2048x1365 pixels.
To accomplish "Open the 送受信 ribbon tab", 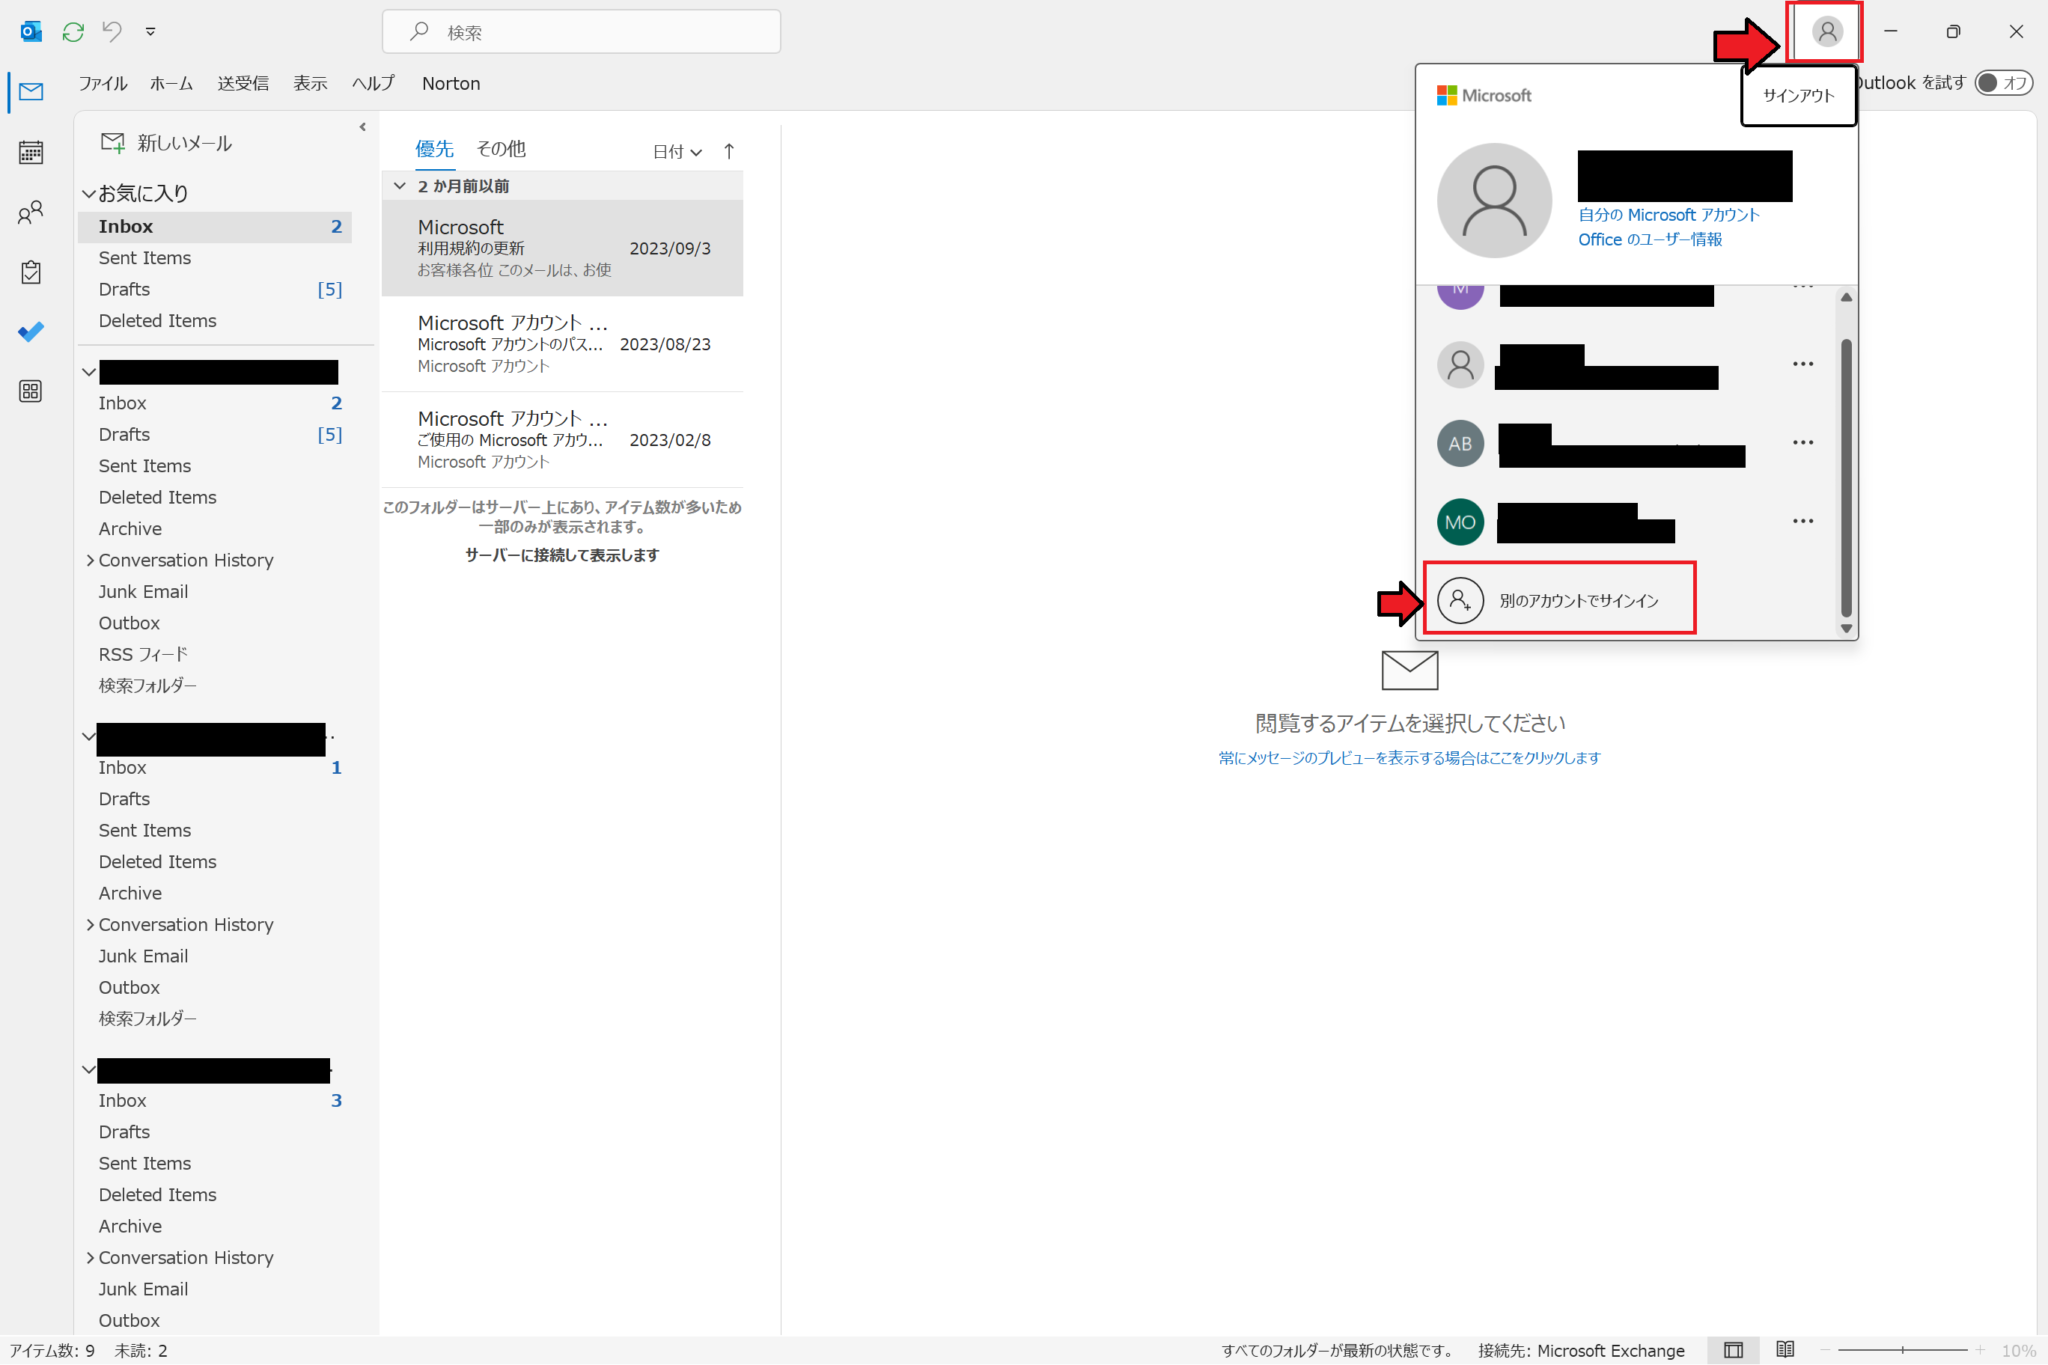I will [x=243, y=83].
